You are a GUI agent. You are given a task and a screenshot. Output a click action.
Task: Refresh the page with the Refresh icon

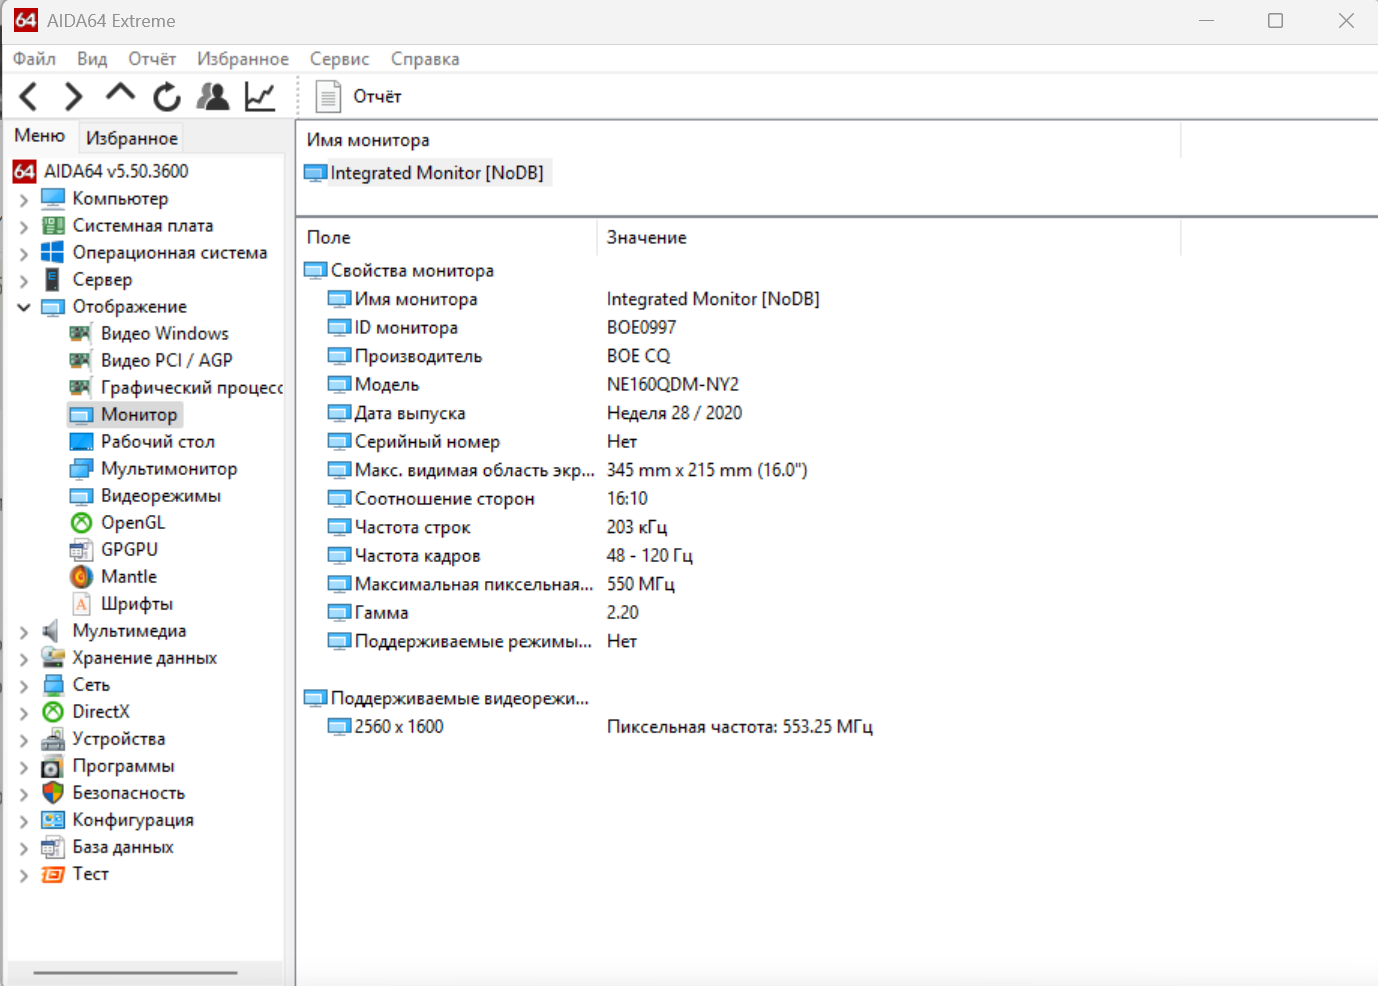coord(167,97)
